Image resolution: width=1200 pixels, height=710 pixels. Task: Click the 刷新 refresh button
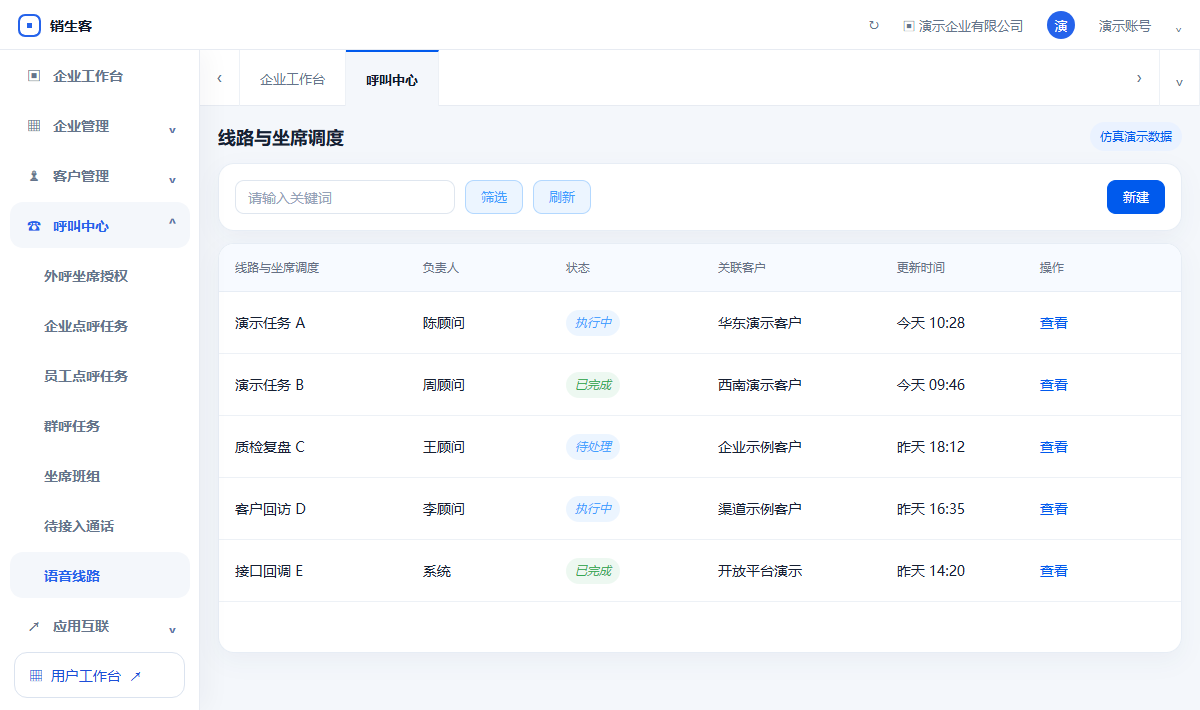coord(562,197)
